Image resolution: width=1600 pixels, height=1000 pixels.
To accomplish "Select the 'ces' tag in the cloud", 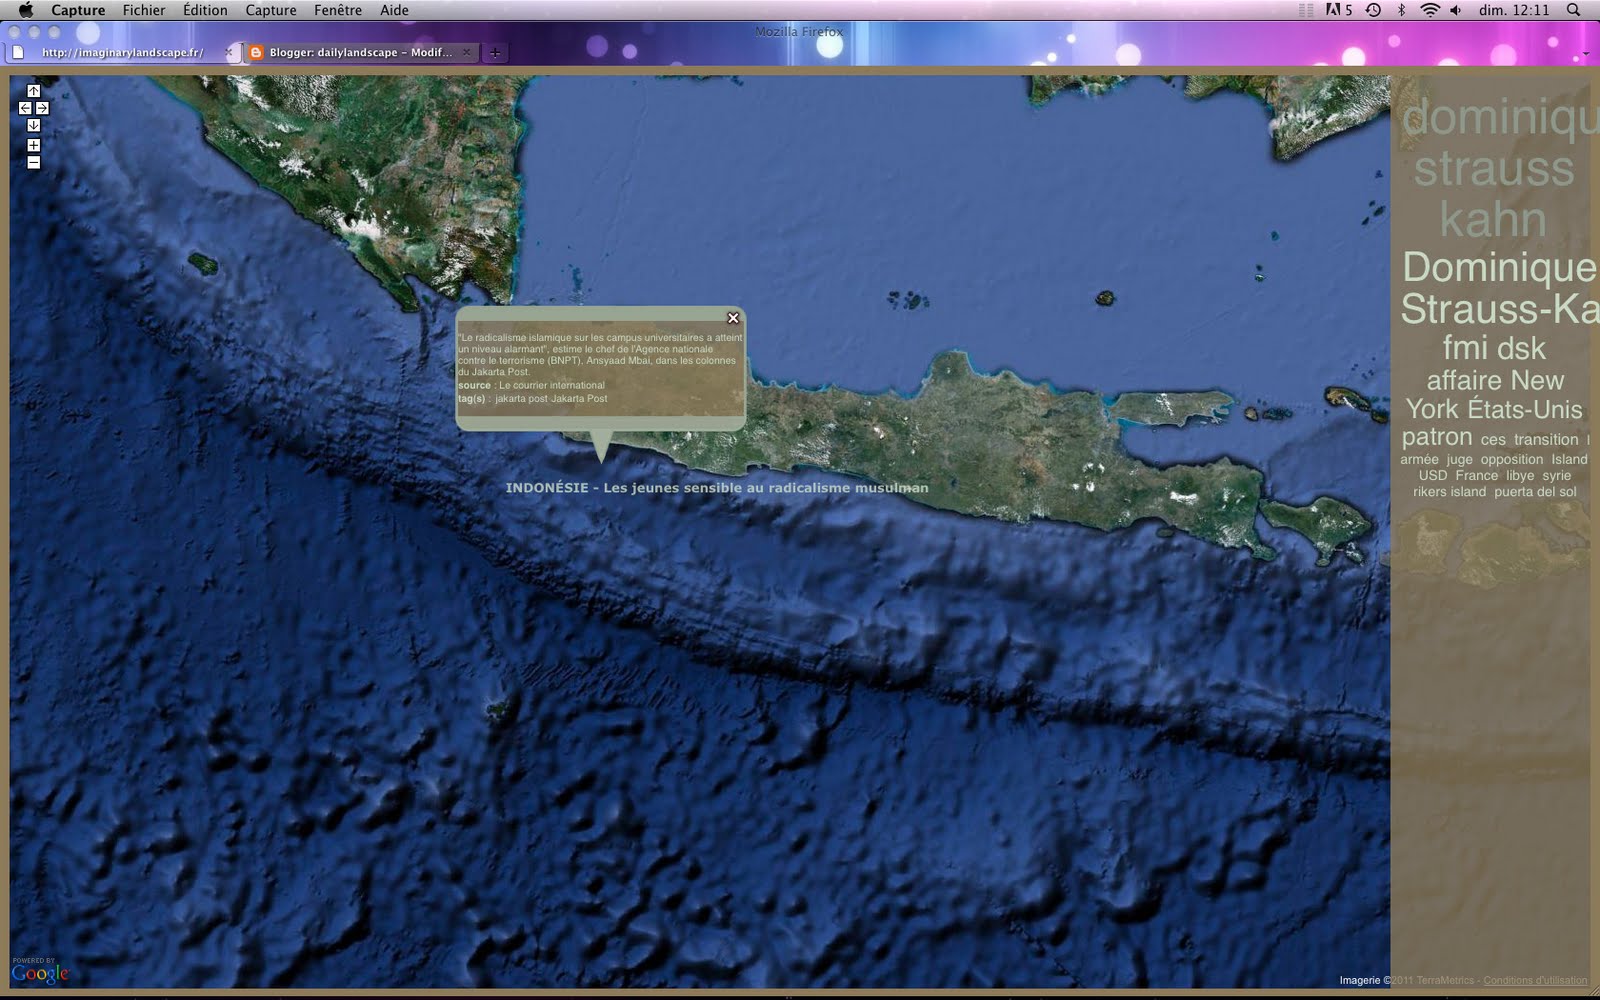I will click(x=1493, y=440).
